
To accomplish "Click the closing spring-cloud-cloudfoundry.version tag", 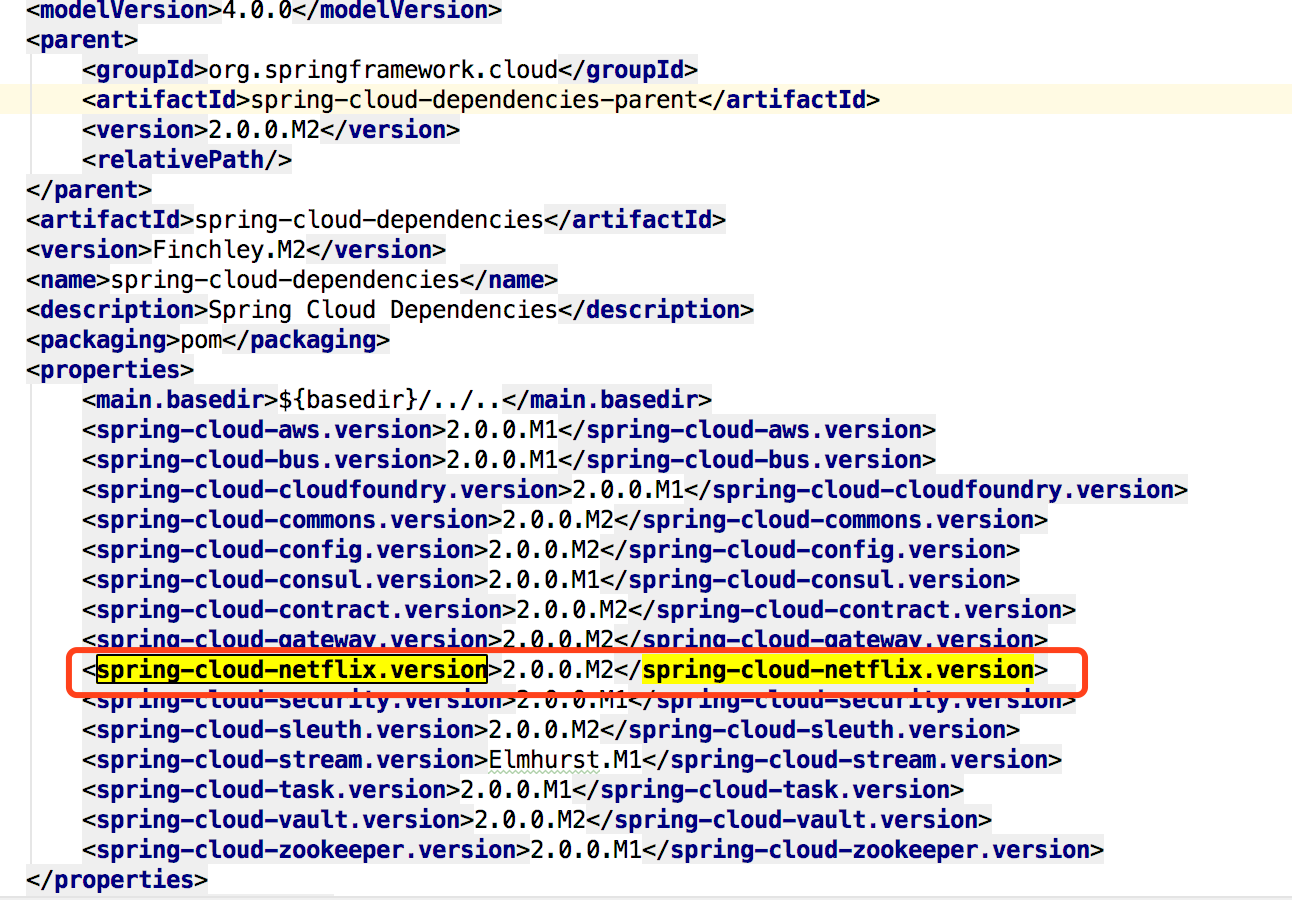I will coord(934,490).
